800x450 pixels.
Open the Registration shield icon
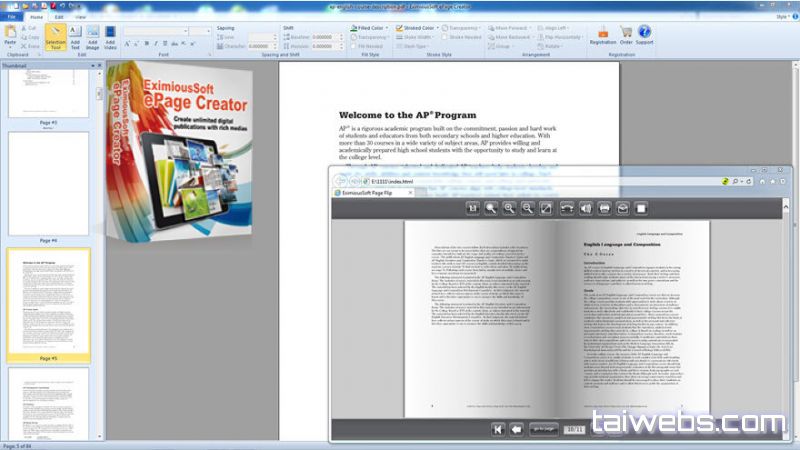[603, 35]
